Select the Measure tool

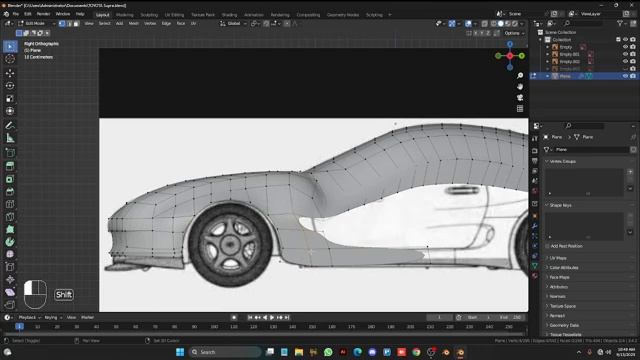click(x=10, y=138)
